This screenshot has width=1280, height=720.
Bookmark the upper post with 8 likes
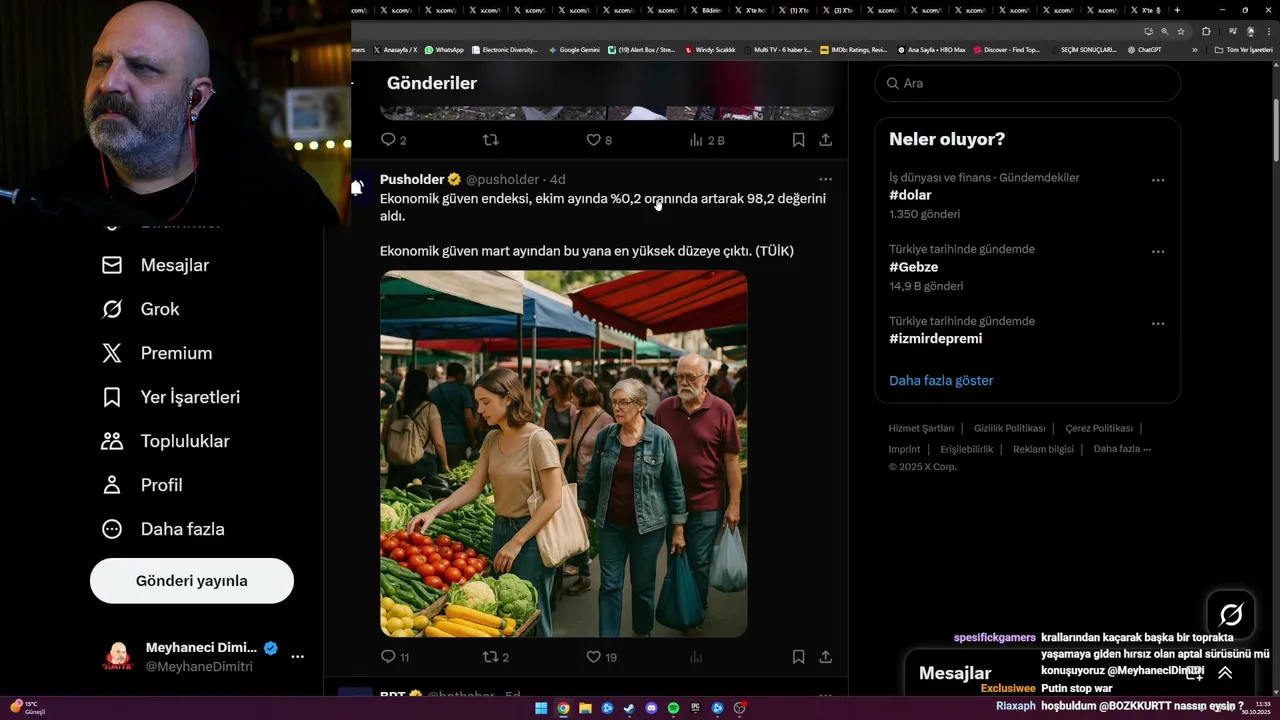point(798,140)
